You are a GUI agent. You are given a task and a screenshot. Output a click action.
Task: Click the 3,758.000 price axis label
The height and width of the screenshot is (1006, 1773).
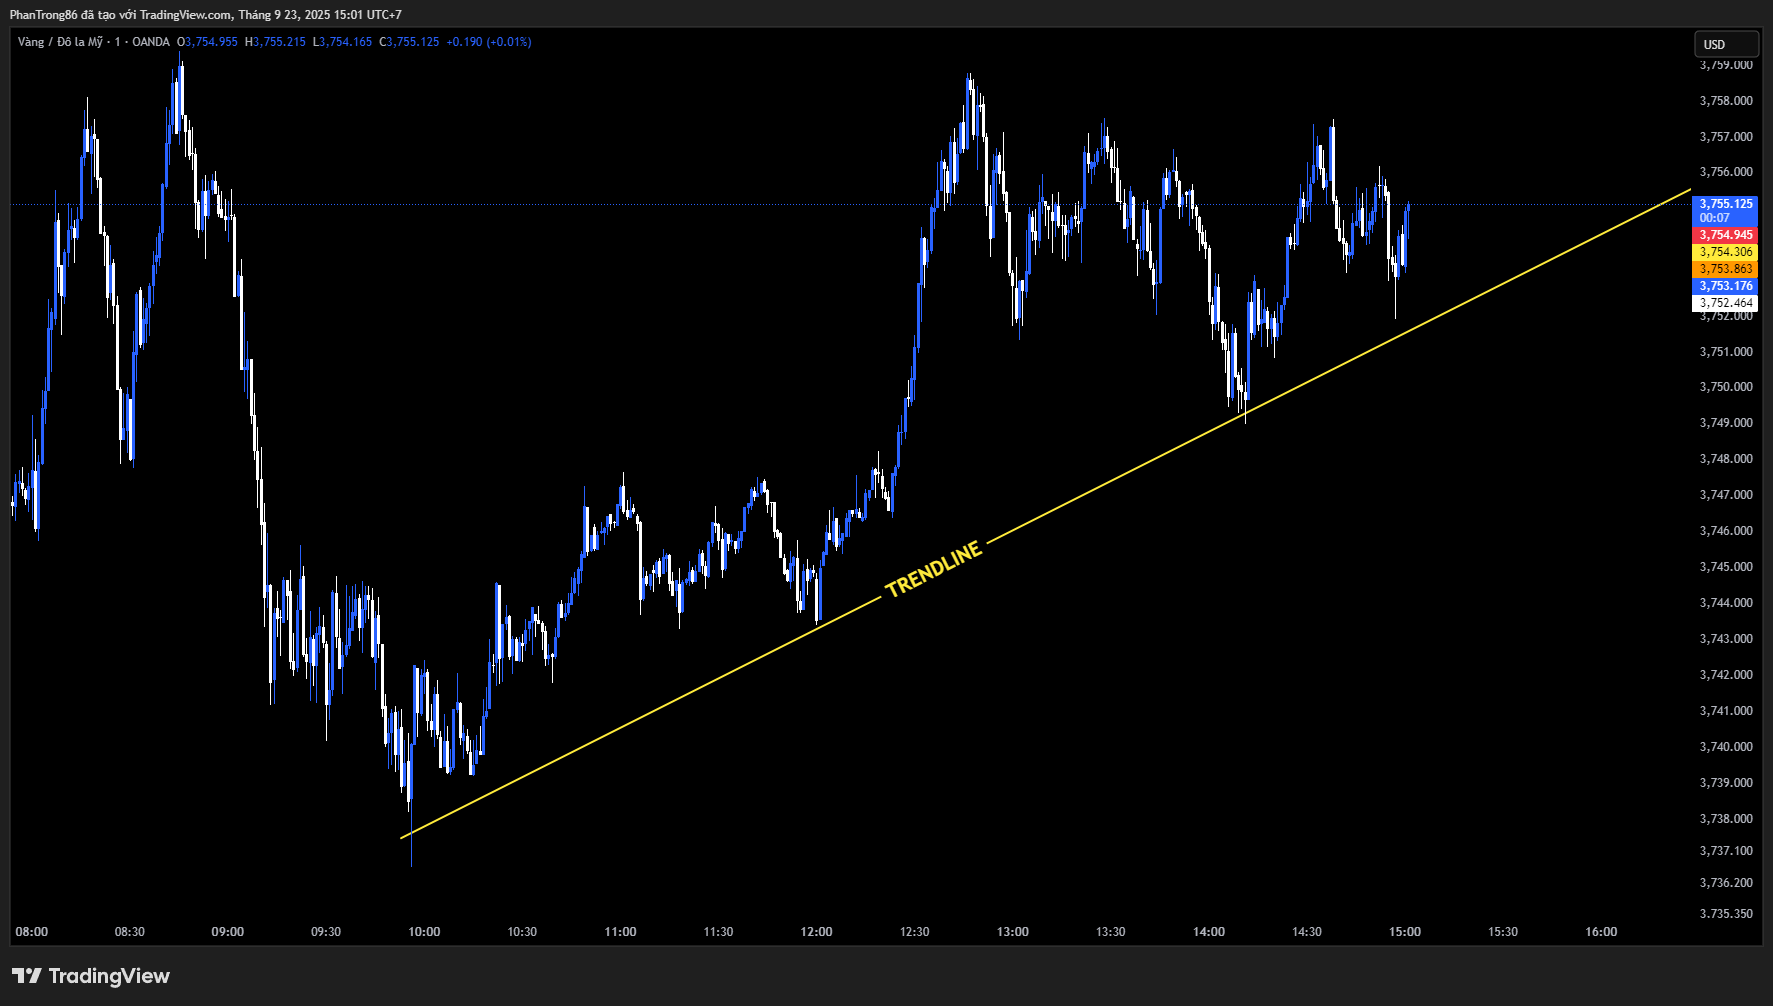coord(1726,101)
